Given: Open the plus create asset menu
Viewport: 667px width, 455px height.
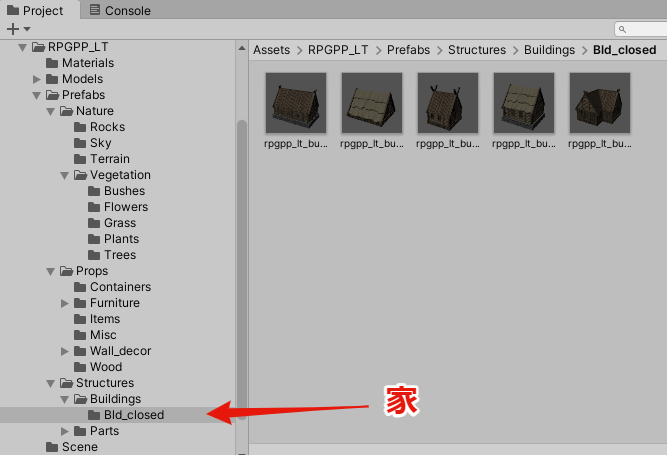Looking at the screenshot, I should pyautogui.click(x=18, y=29).
